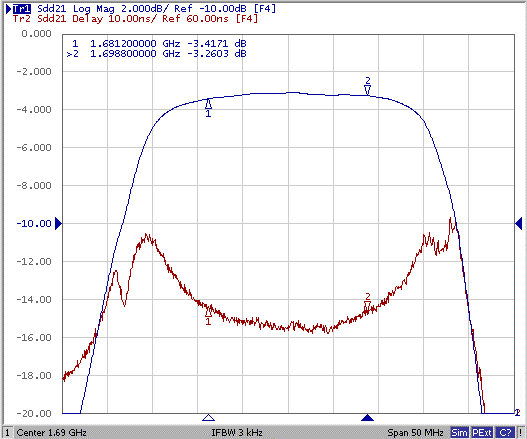This screenshot has width=527, height=439.
Task: Click the exclamation warning indicator in status bar
Action: (520, 433)
